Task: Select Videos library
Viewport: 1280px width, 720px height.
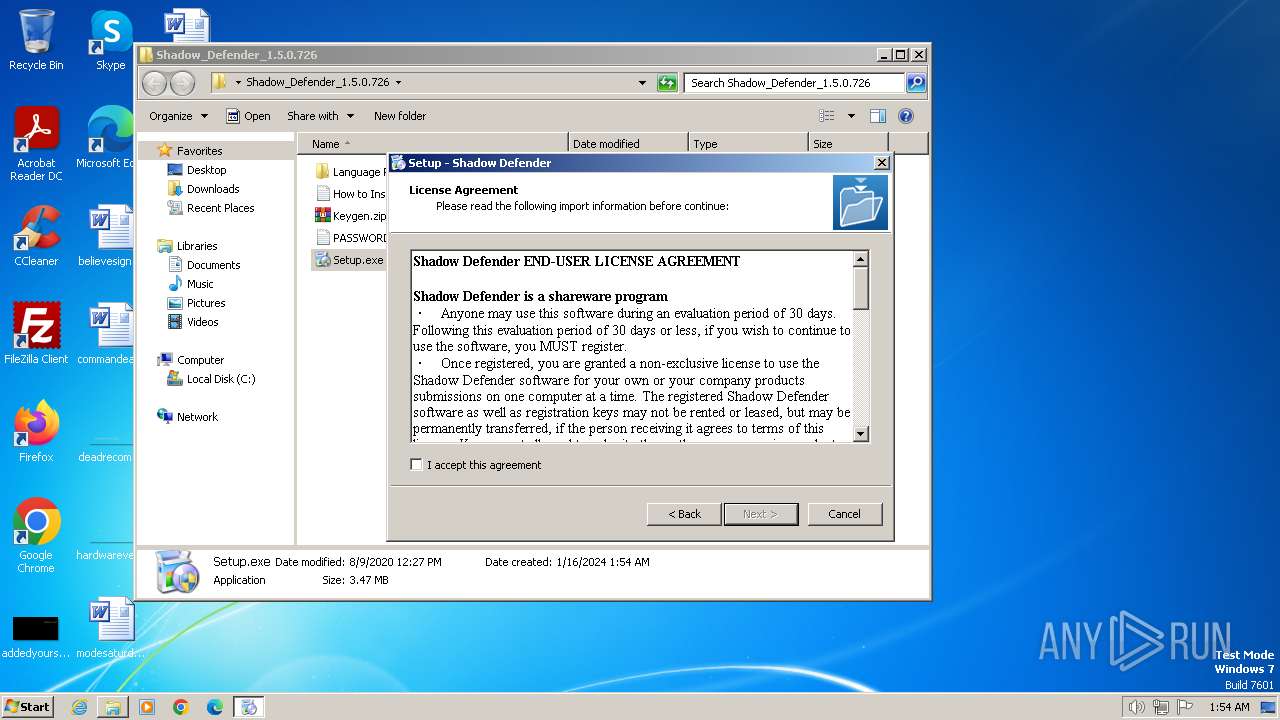Action: (202, 322)
